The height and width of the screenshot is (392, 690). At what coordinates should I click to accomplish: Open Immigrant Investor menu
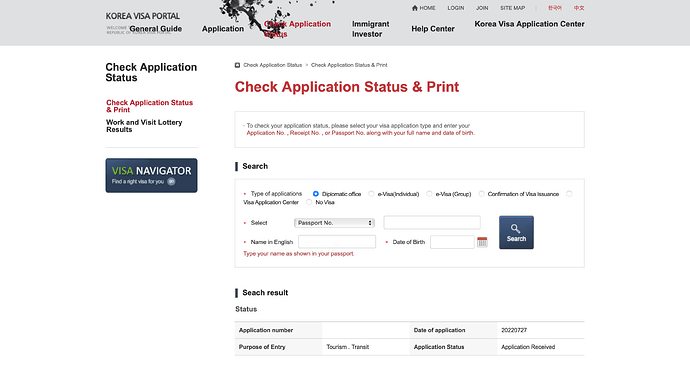(371, 29)
